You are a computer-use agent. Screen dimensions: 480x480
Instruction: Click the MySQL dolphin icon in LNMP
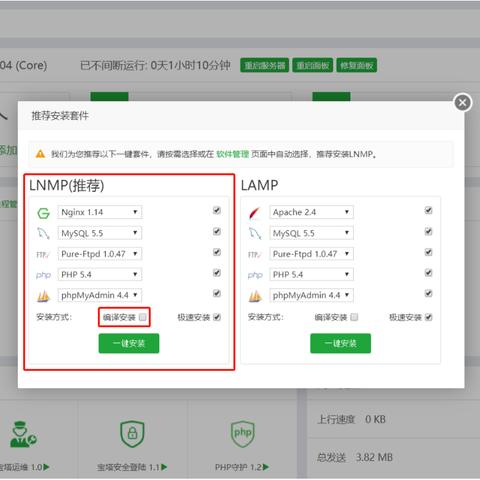click(x=43, y=233)
